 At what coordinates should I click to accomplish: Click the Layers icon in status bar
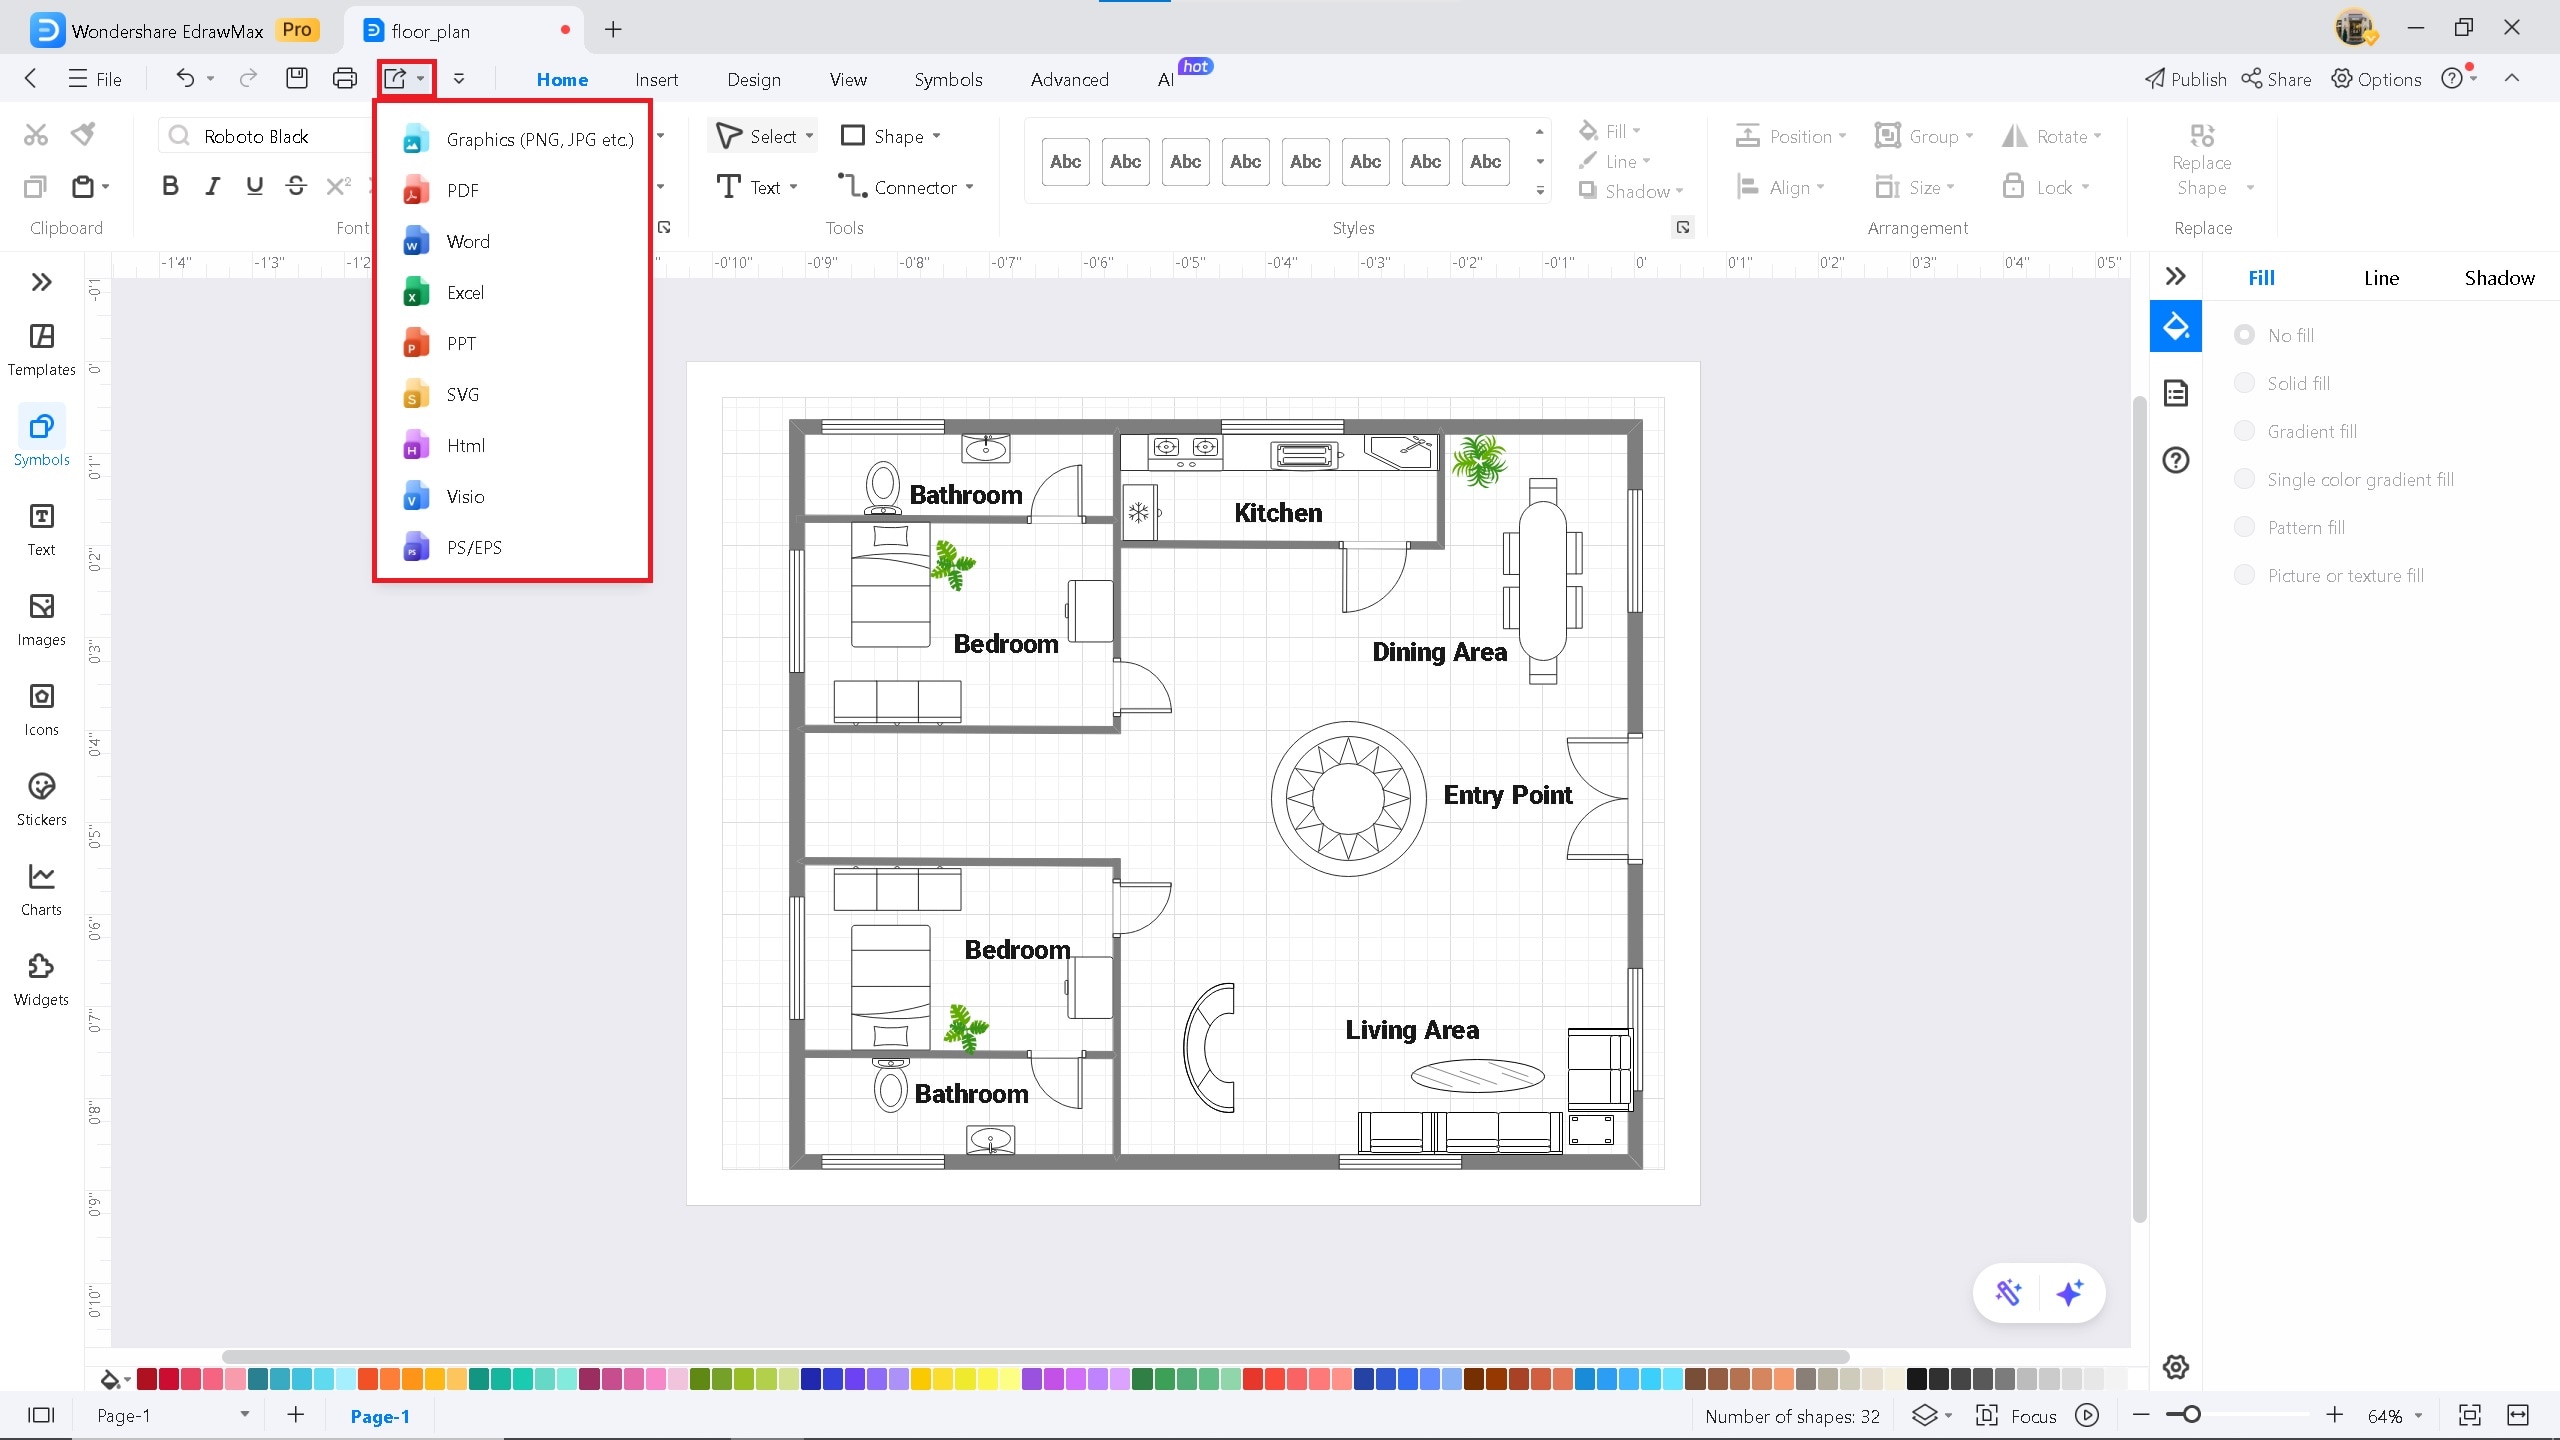coord(1925,1415)
